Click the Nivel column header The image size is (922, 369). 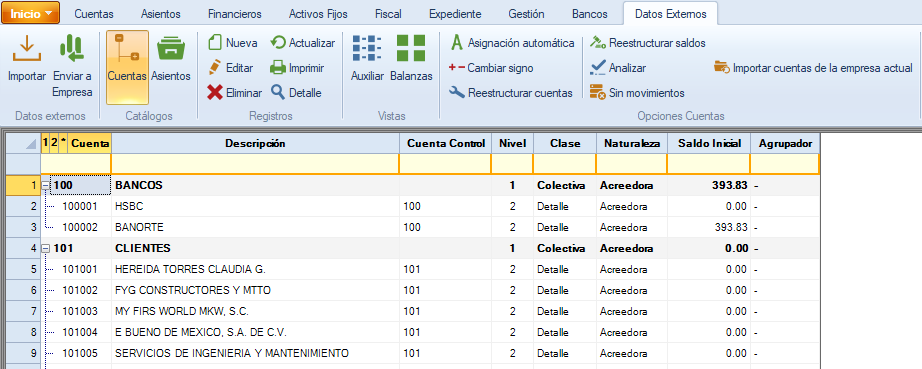(x=512, y=143)
